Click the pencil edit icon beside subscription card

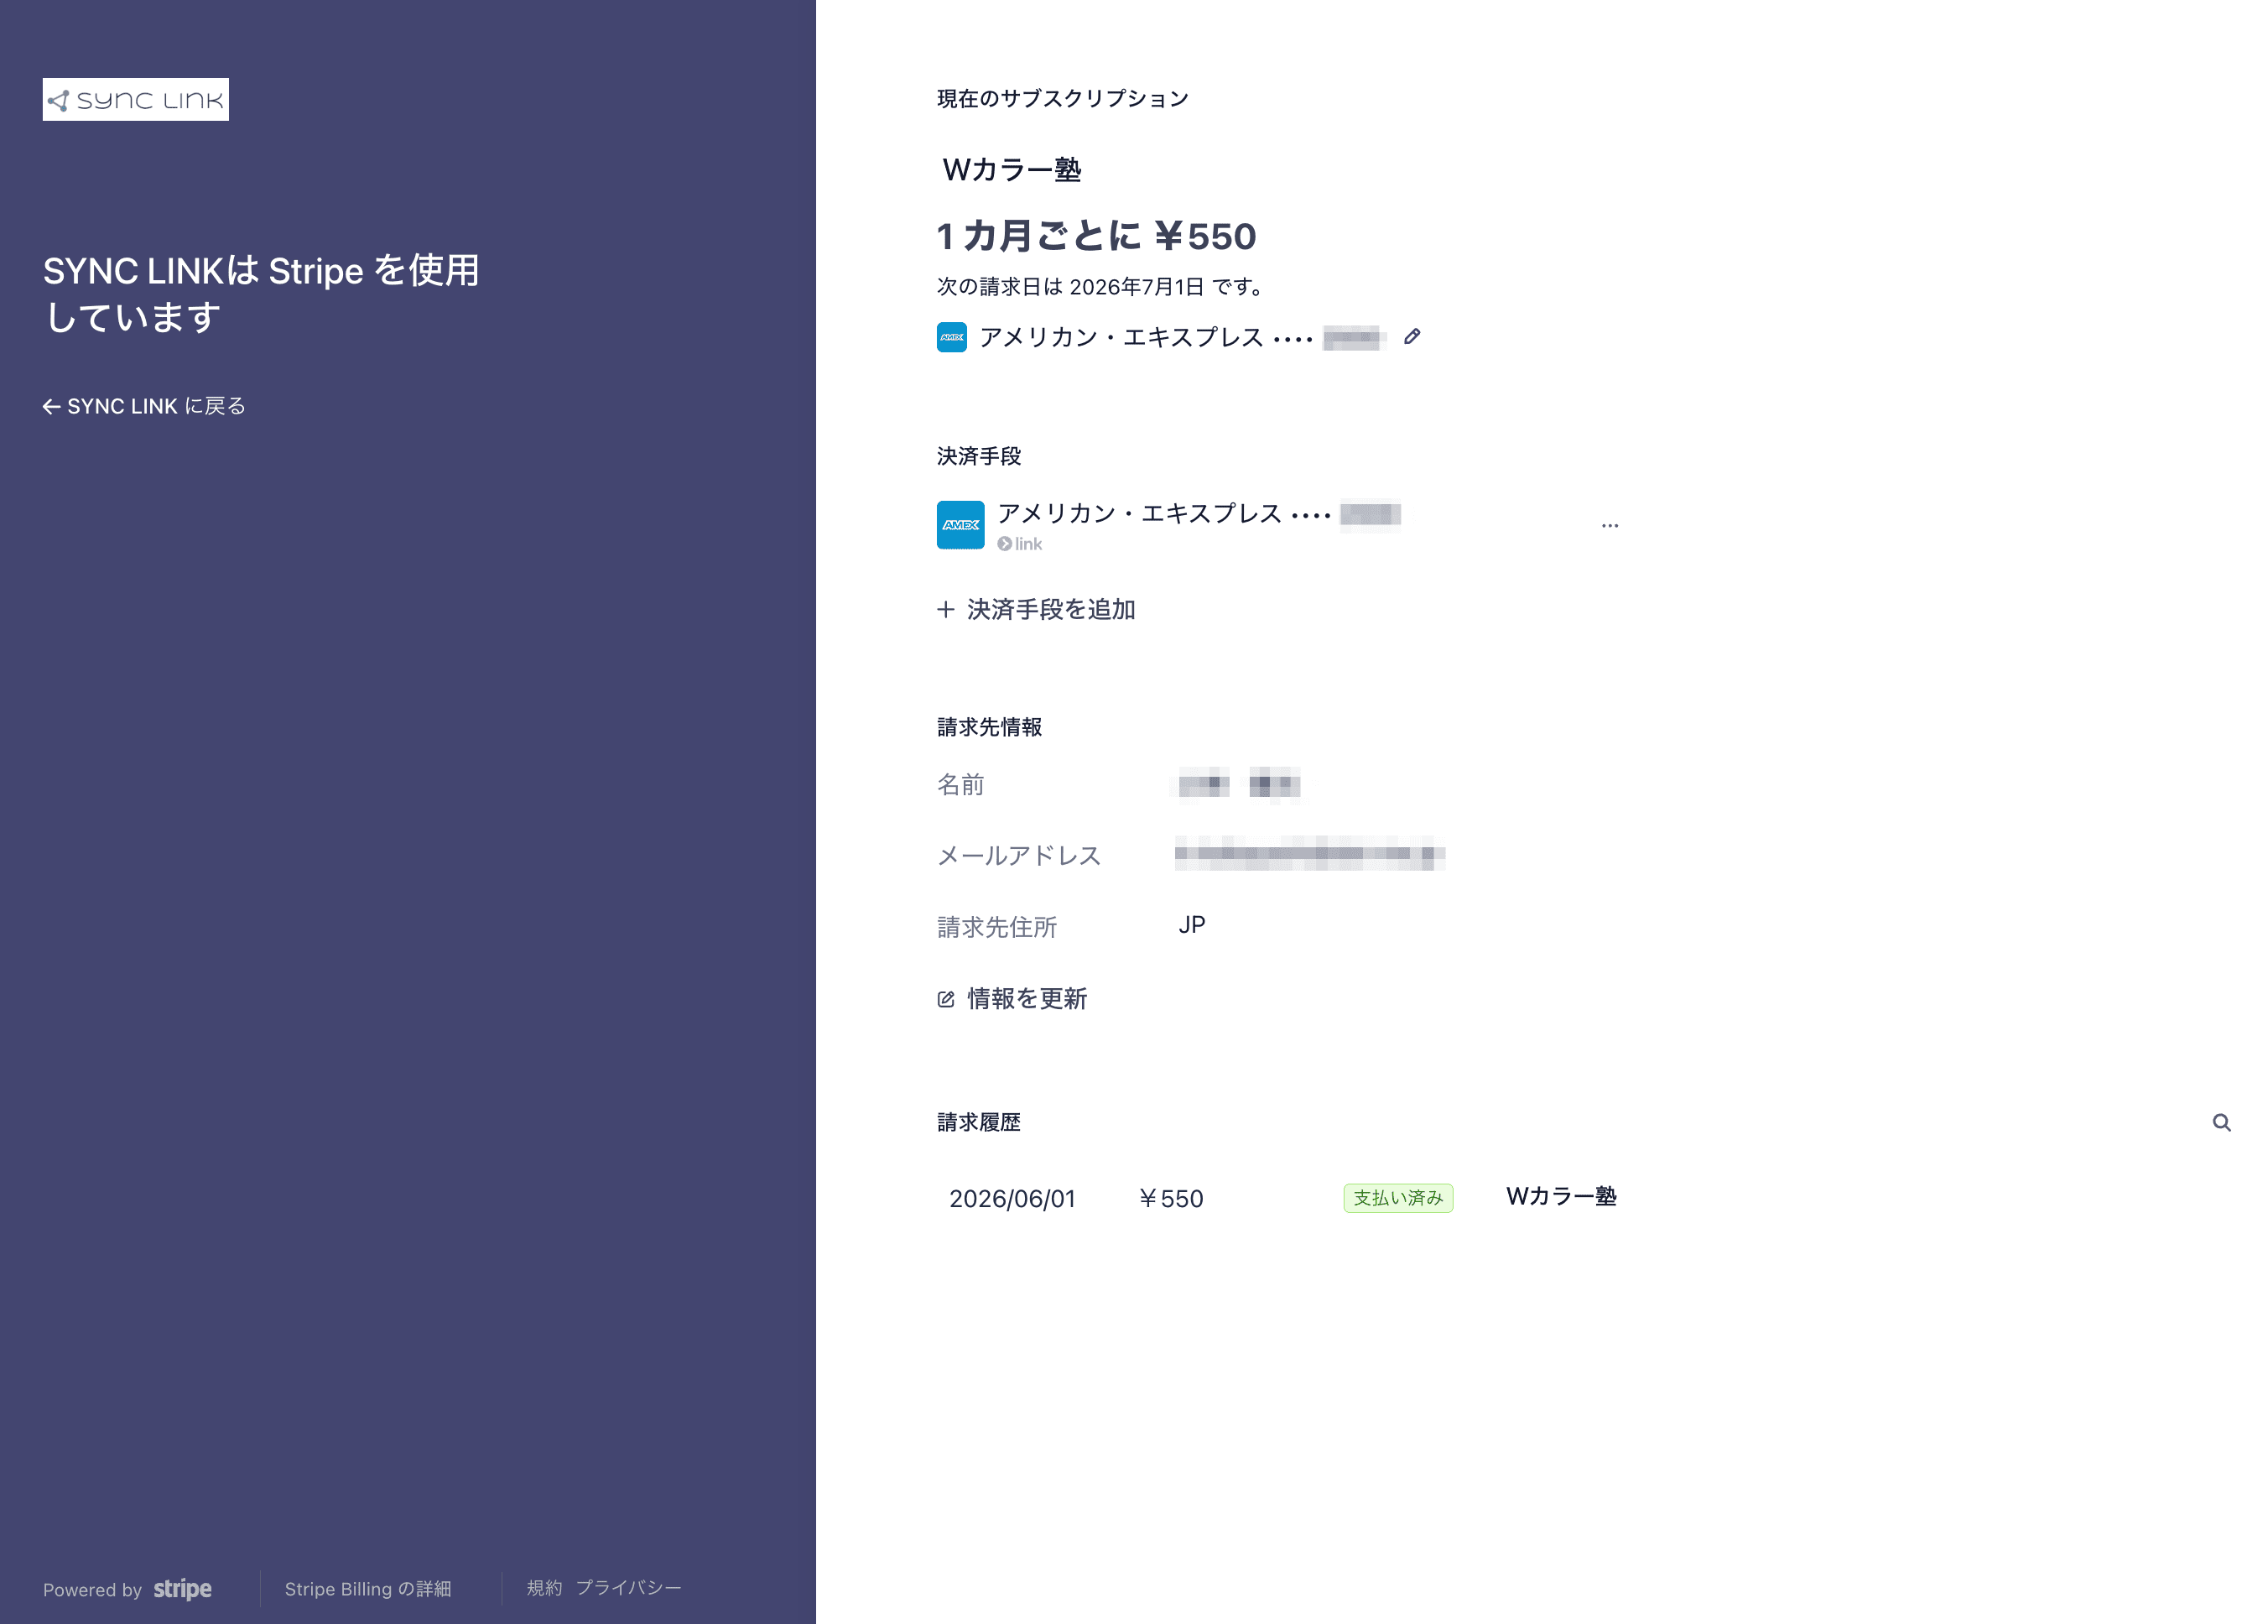tap(1411, 337)
